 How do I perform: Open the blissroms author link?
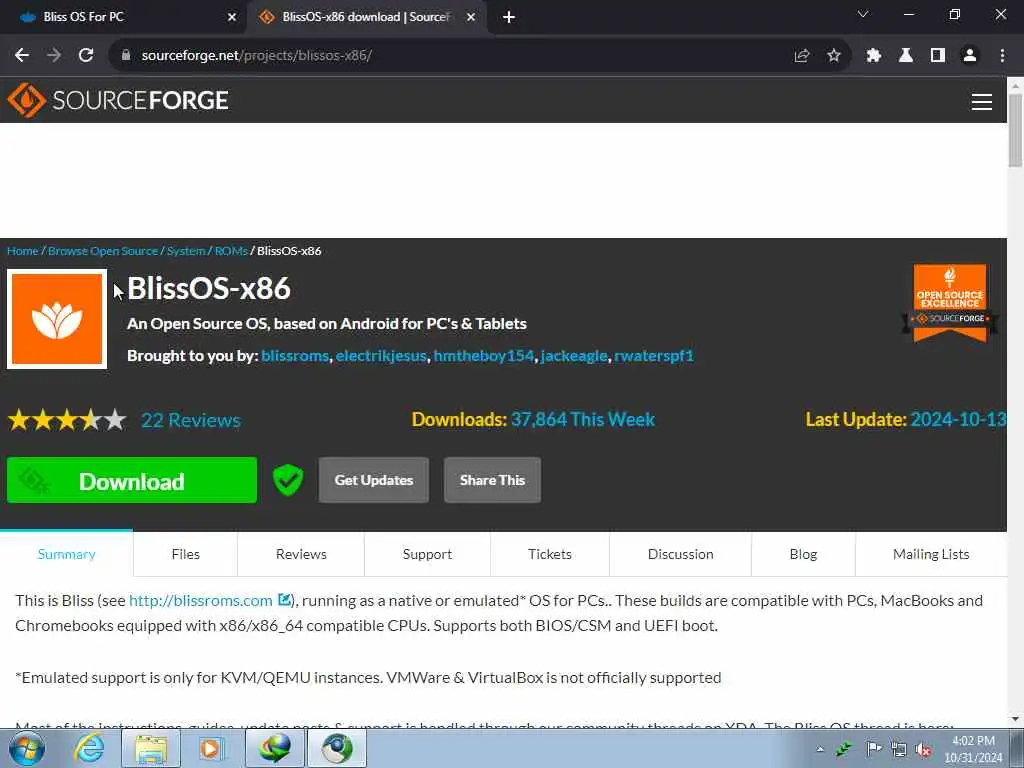(295, 356)
